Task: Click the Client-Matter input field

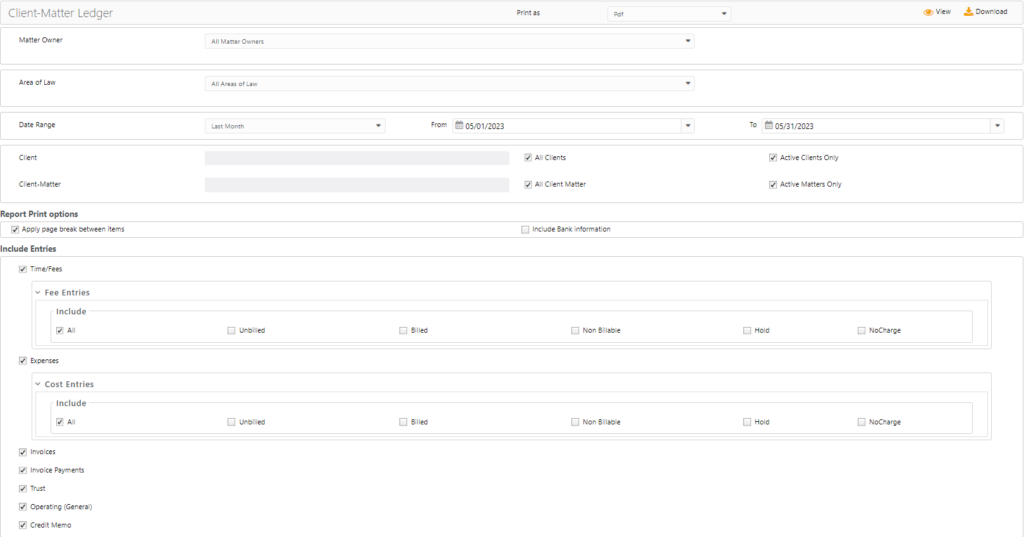Action: [356, 185]
